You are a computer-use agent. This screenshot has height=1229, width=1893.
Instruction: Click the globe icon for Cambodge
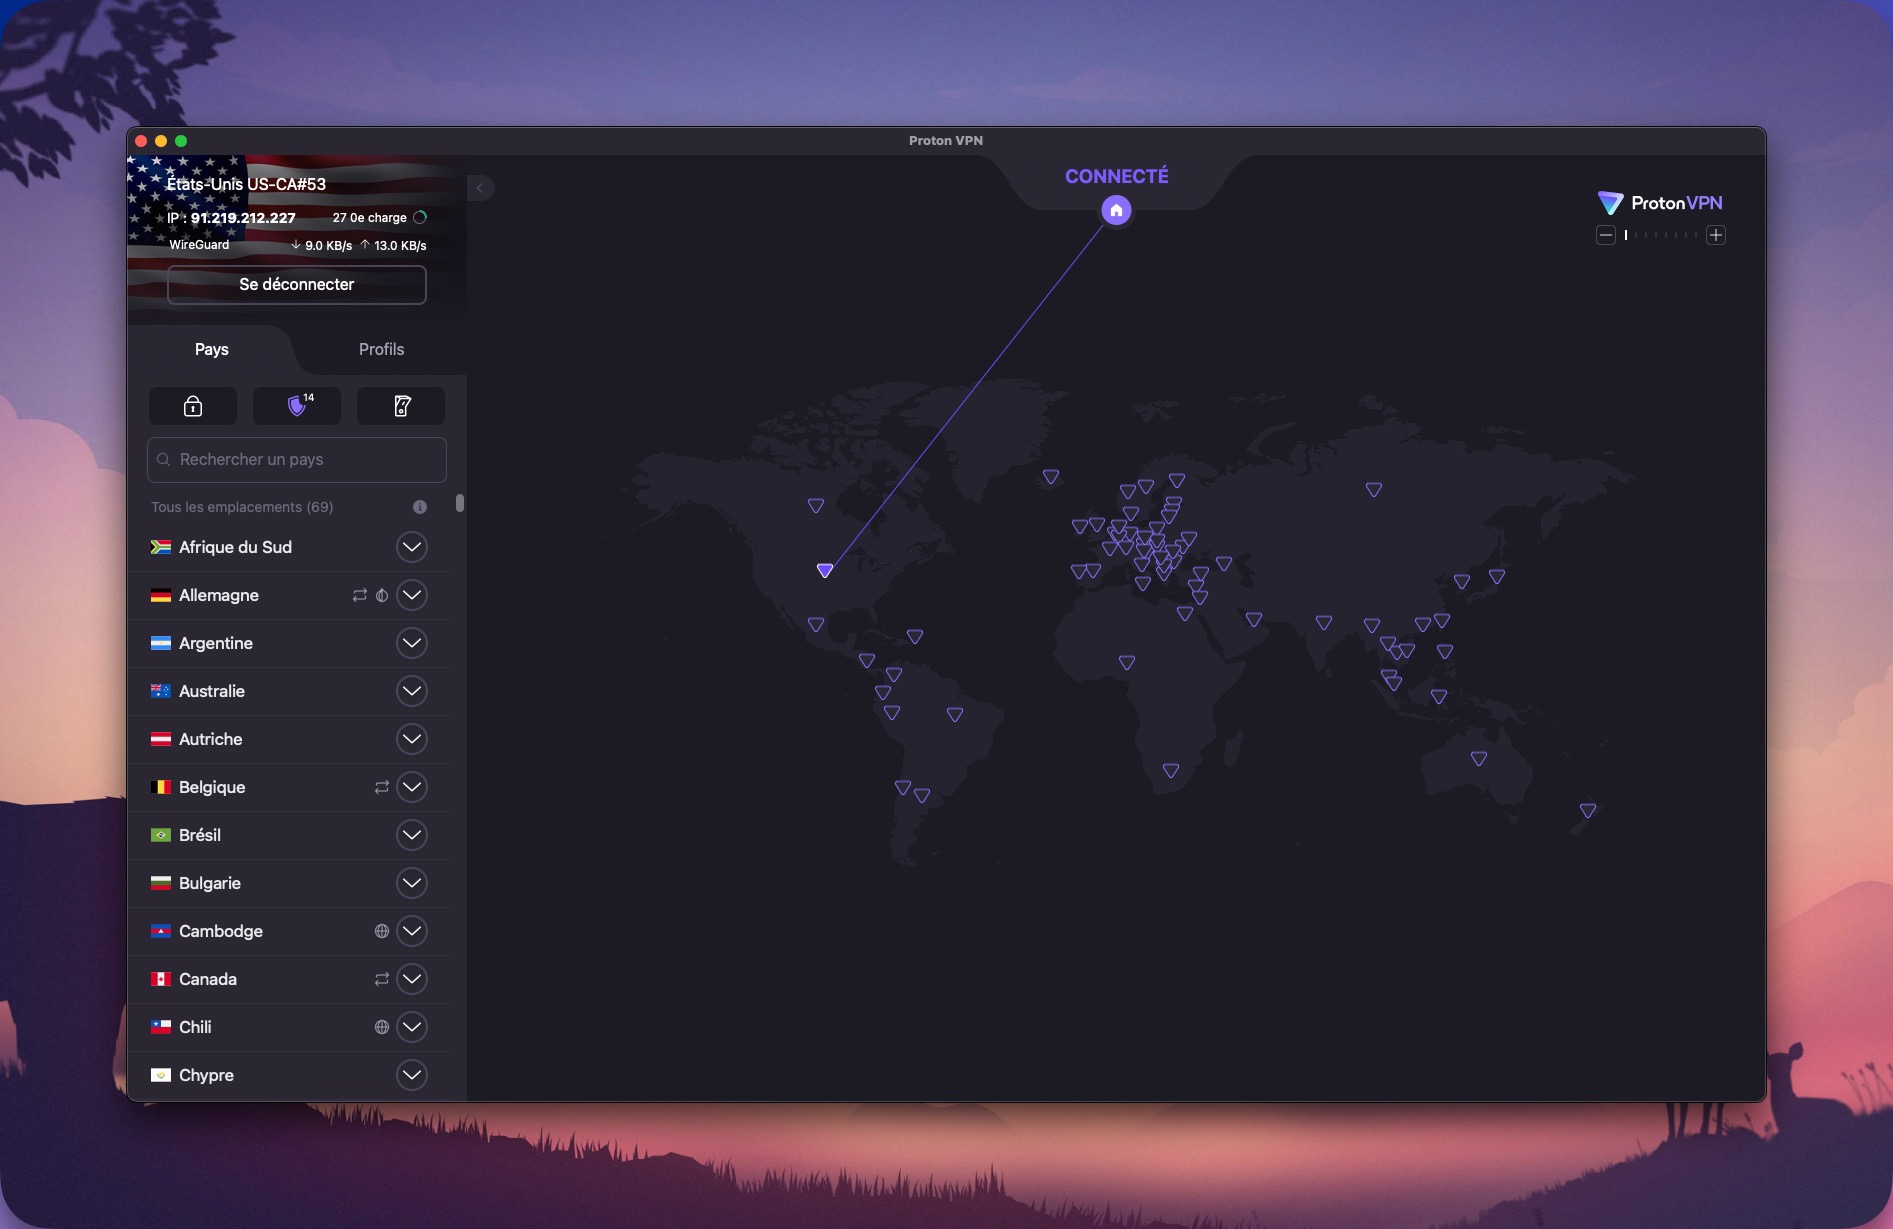(382, 931)
